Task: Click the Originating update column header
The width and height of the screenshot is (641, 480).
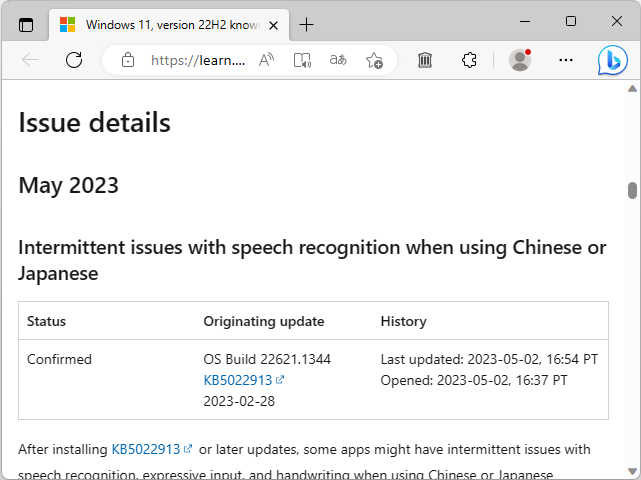Action: click(264, 321)
